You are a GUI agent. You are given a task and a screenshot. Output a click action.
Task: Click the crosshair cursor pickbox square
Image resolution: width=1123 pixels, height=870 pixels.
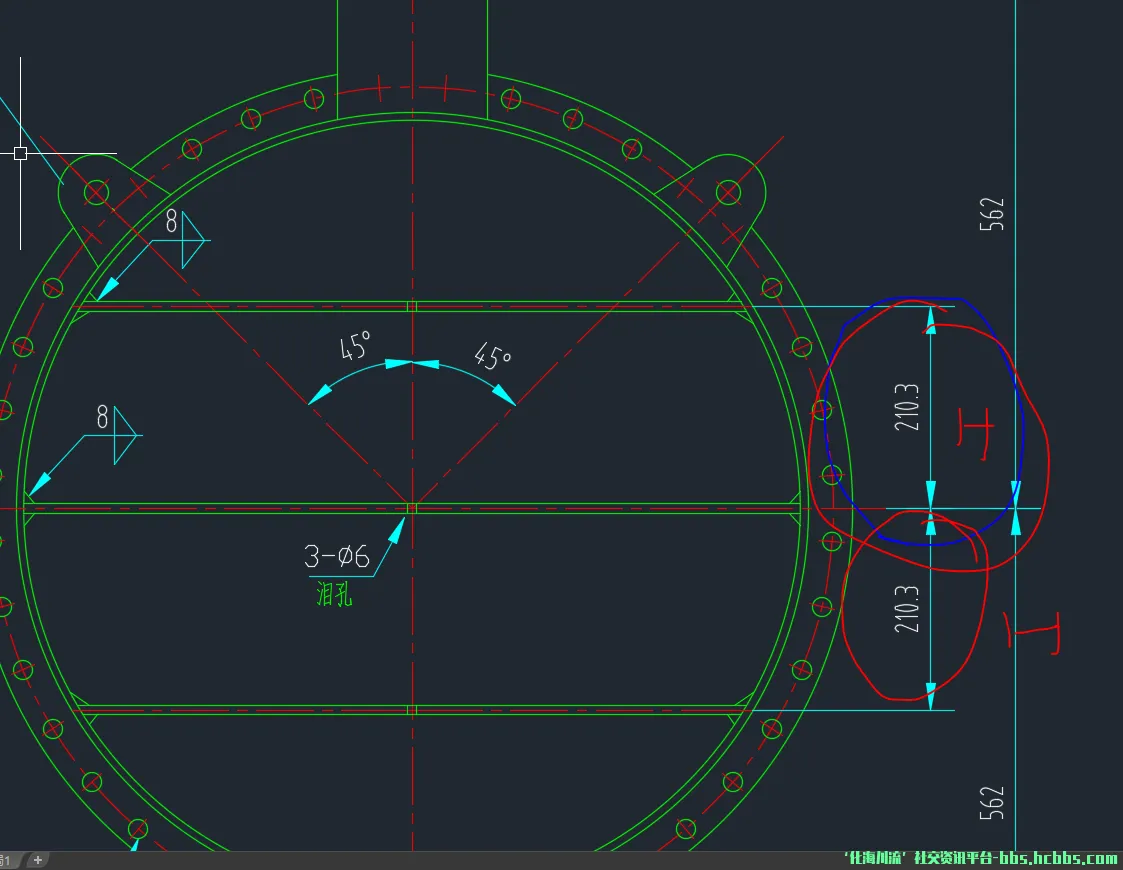click(x=20, y=153)
